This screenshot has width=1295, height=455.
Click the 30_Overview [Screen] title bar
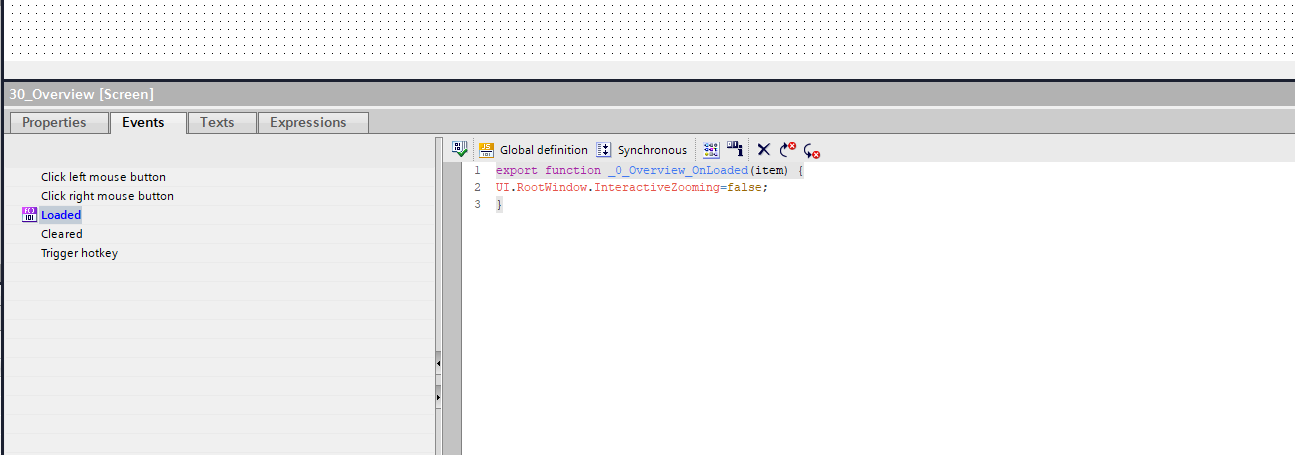coord(648,94)
